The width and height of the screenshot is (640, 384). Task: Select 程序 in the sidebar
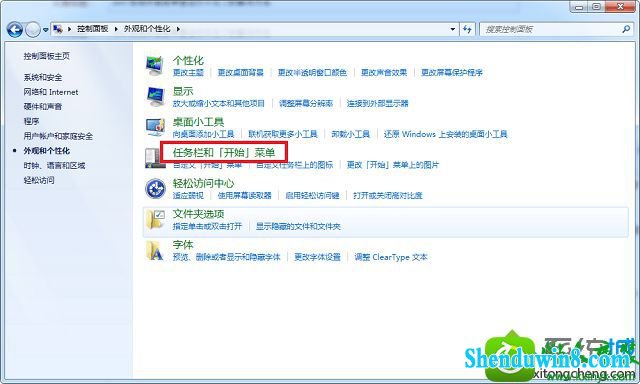31,121
